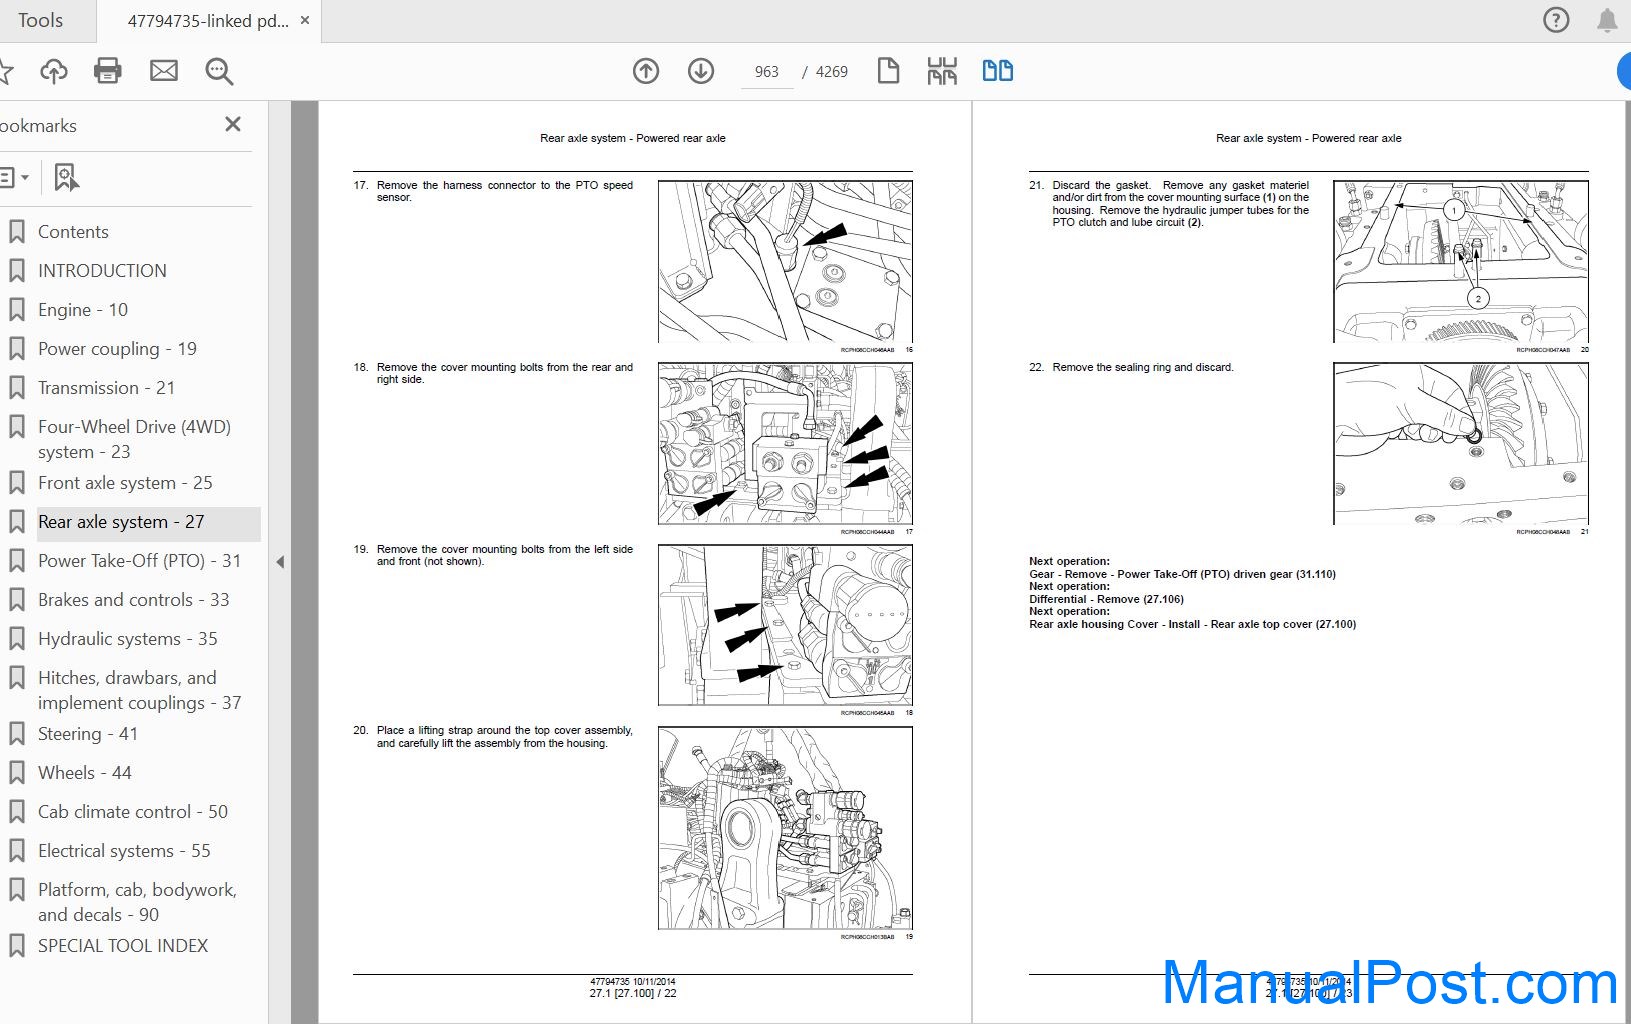The width and height of the screenshot is (1631, 1024).
Task: Click bookmark icon beside Contents
Action: (x=16, y=232)
